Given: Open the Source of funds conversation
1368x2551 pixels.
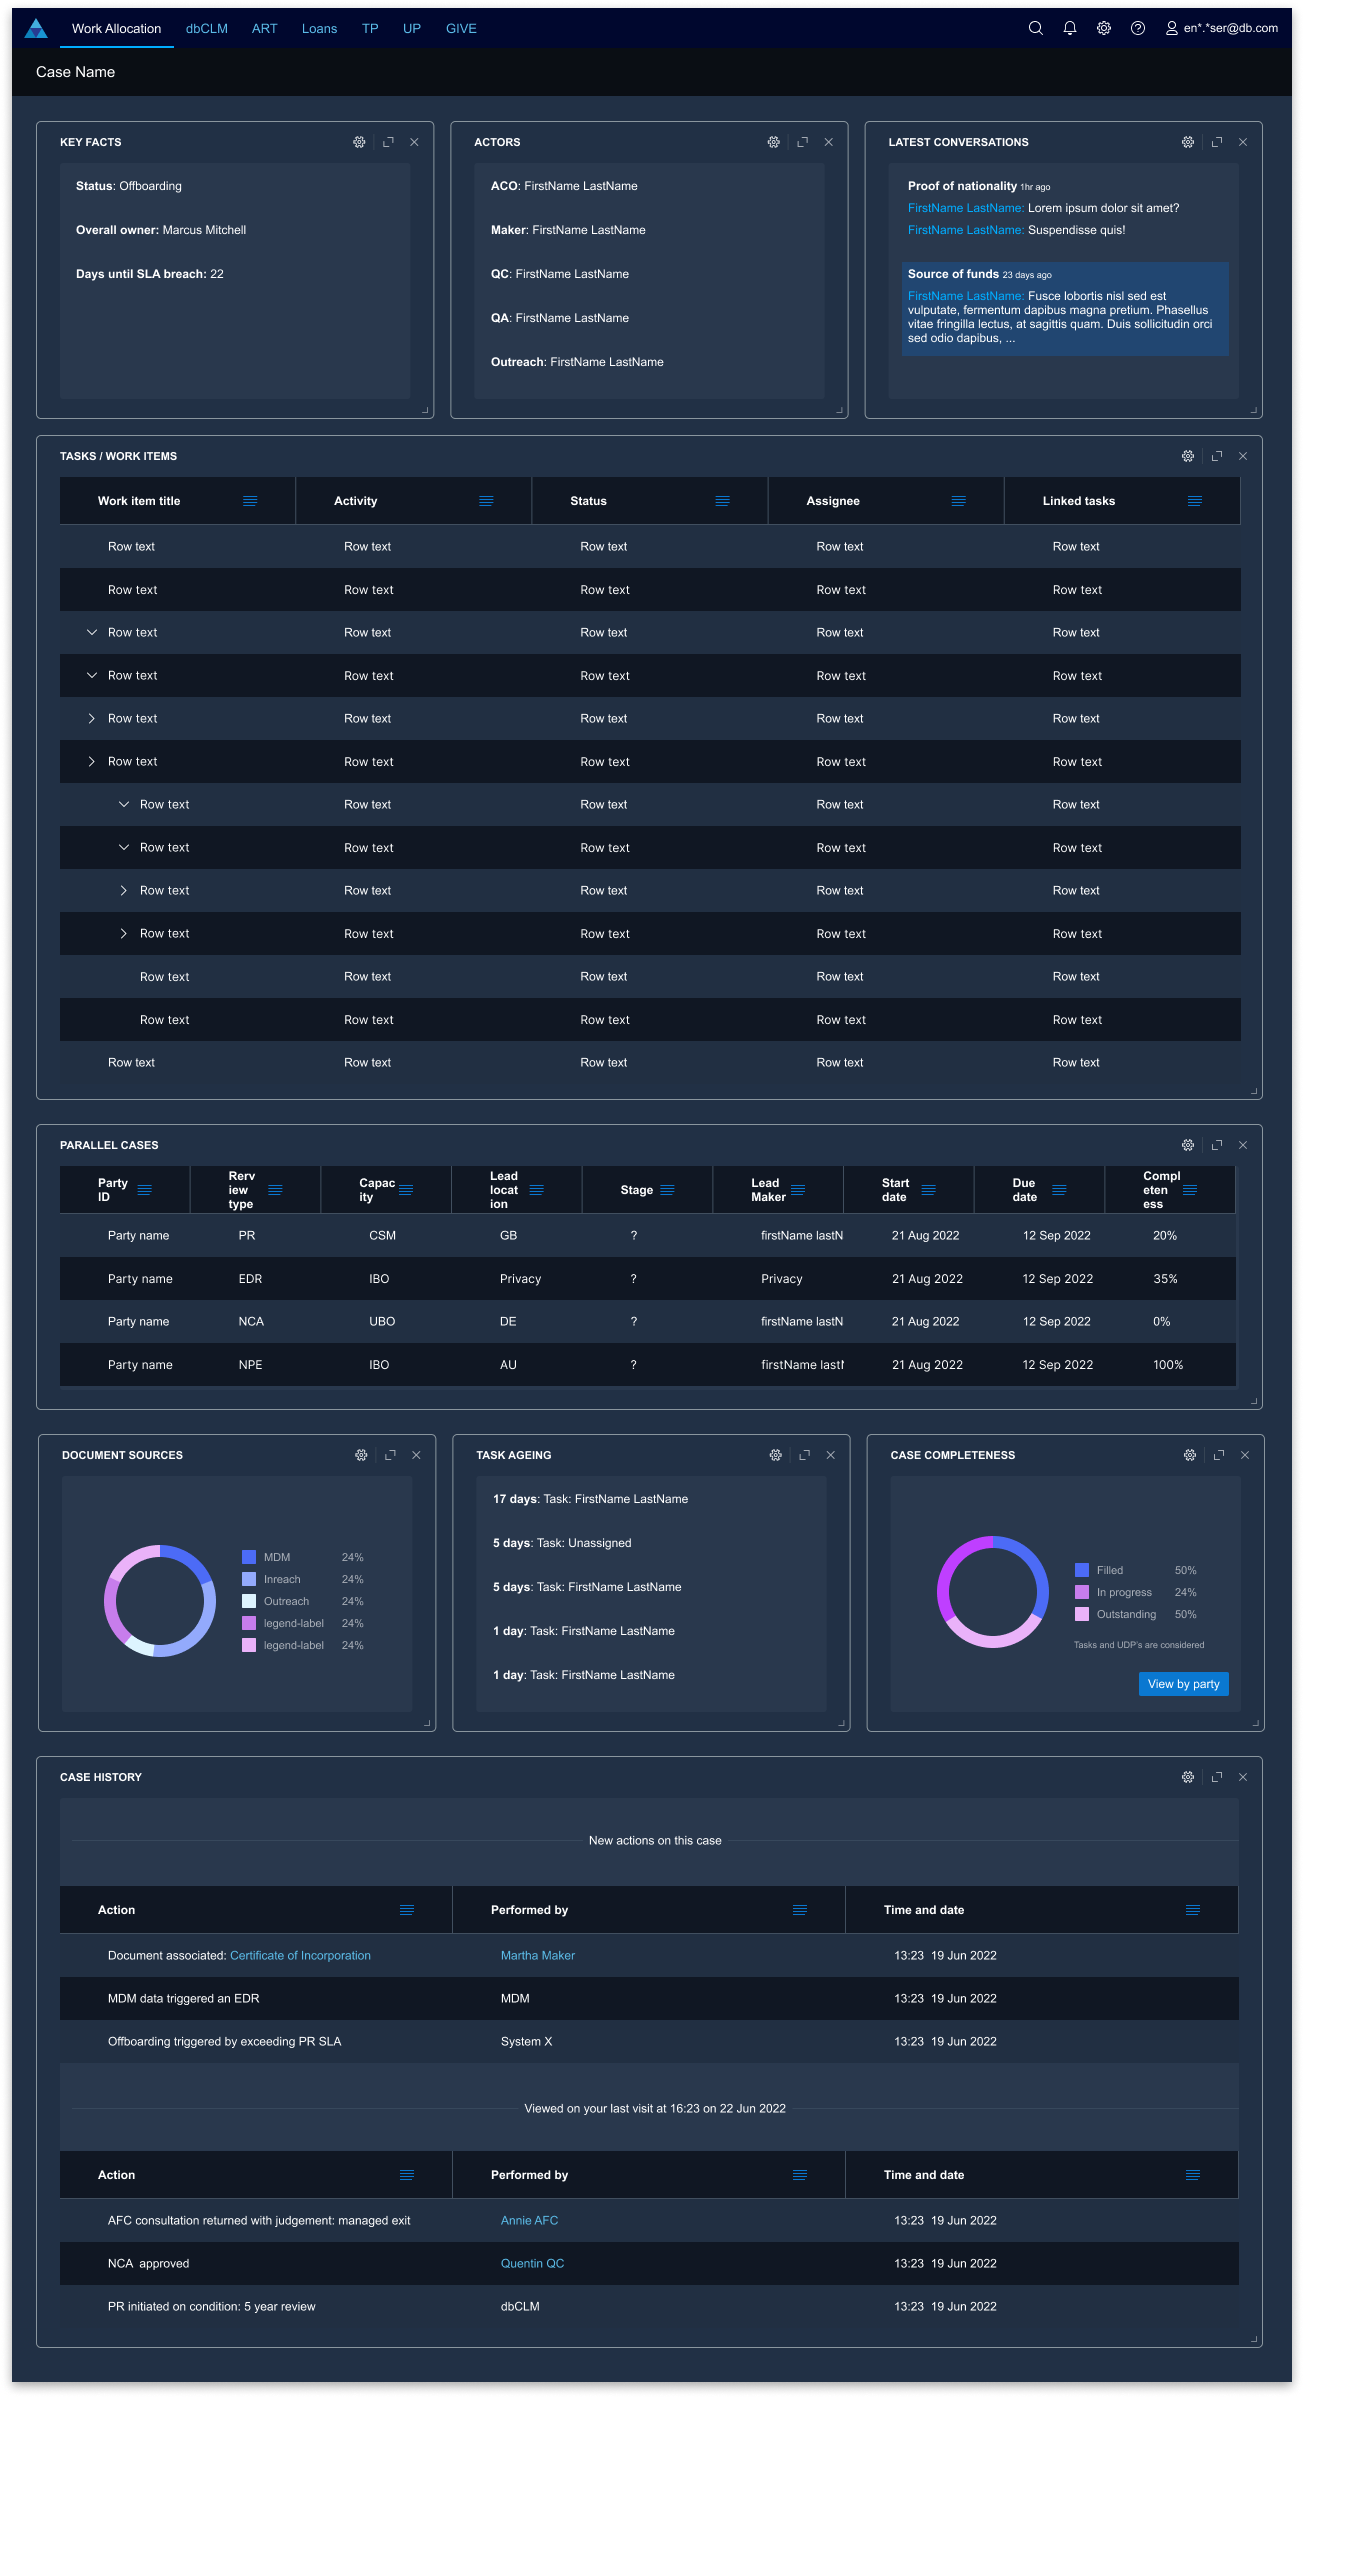Looking at the screenshot, I should click(x=1065, y=308).
